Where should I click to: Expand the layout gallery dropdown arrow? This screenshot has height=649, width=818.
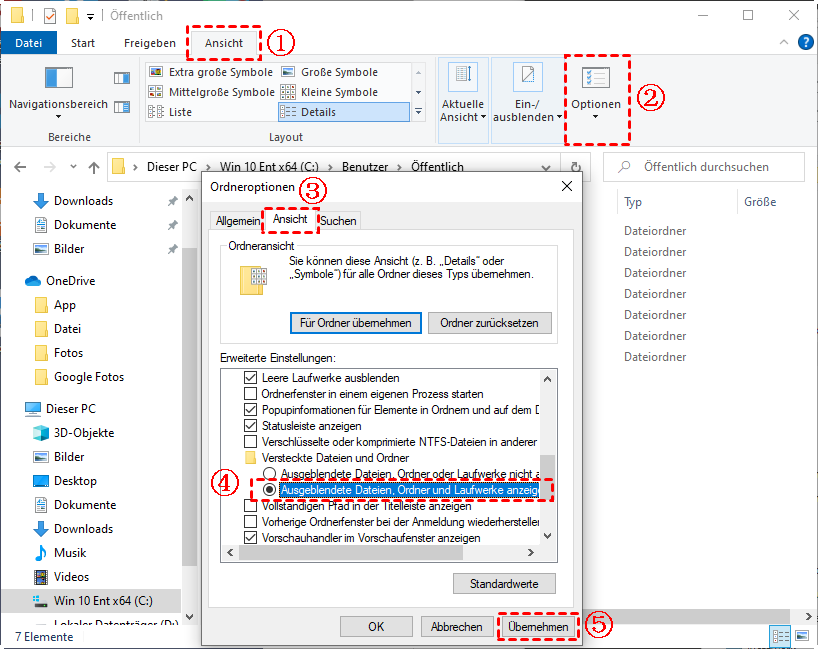point(416,112)
